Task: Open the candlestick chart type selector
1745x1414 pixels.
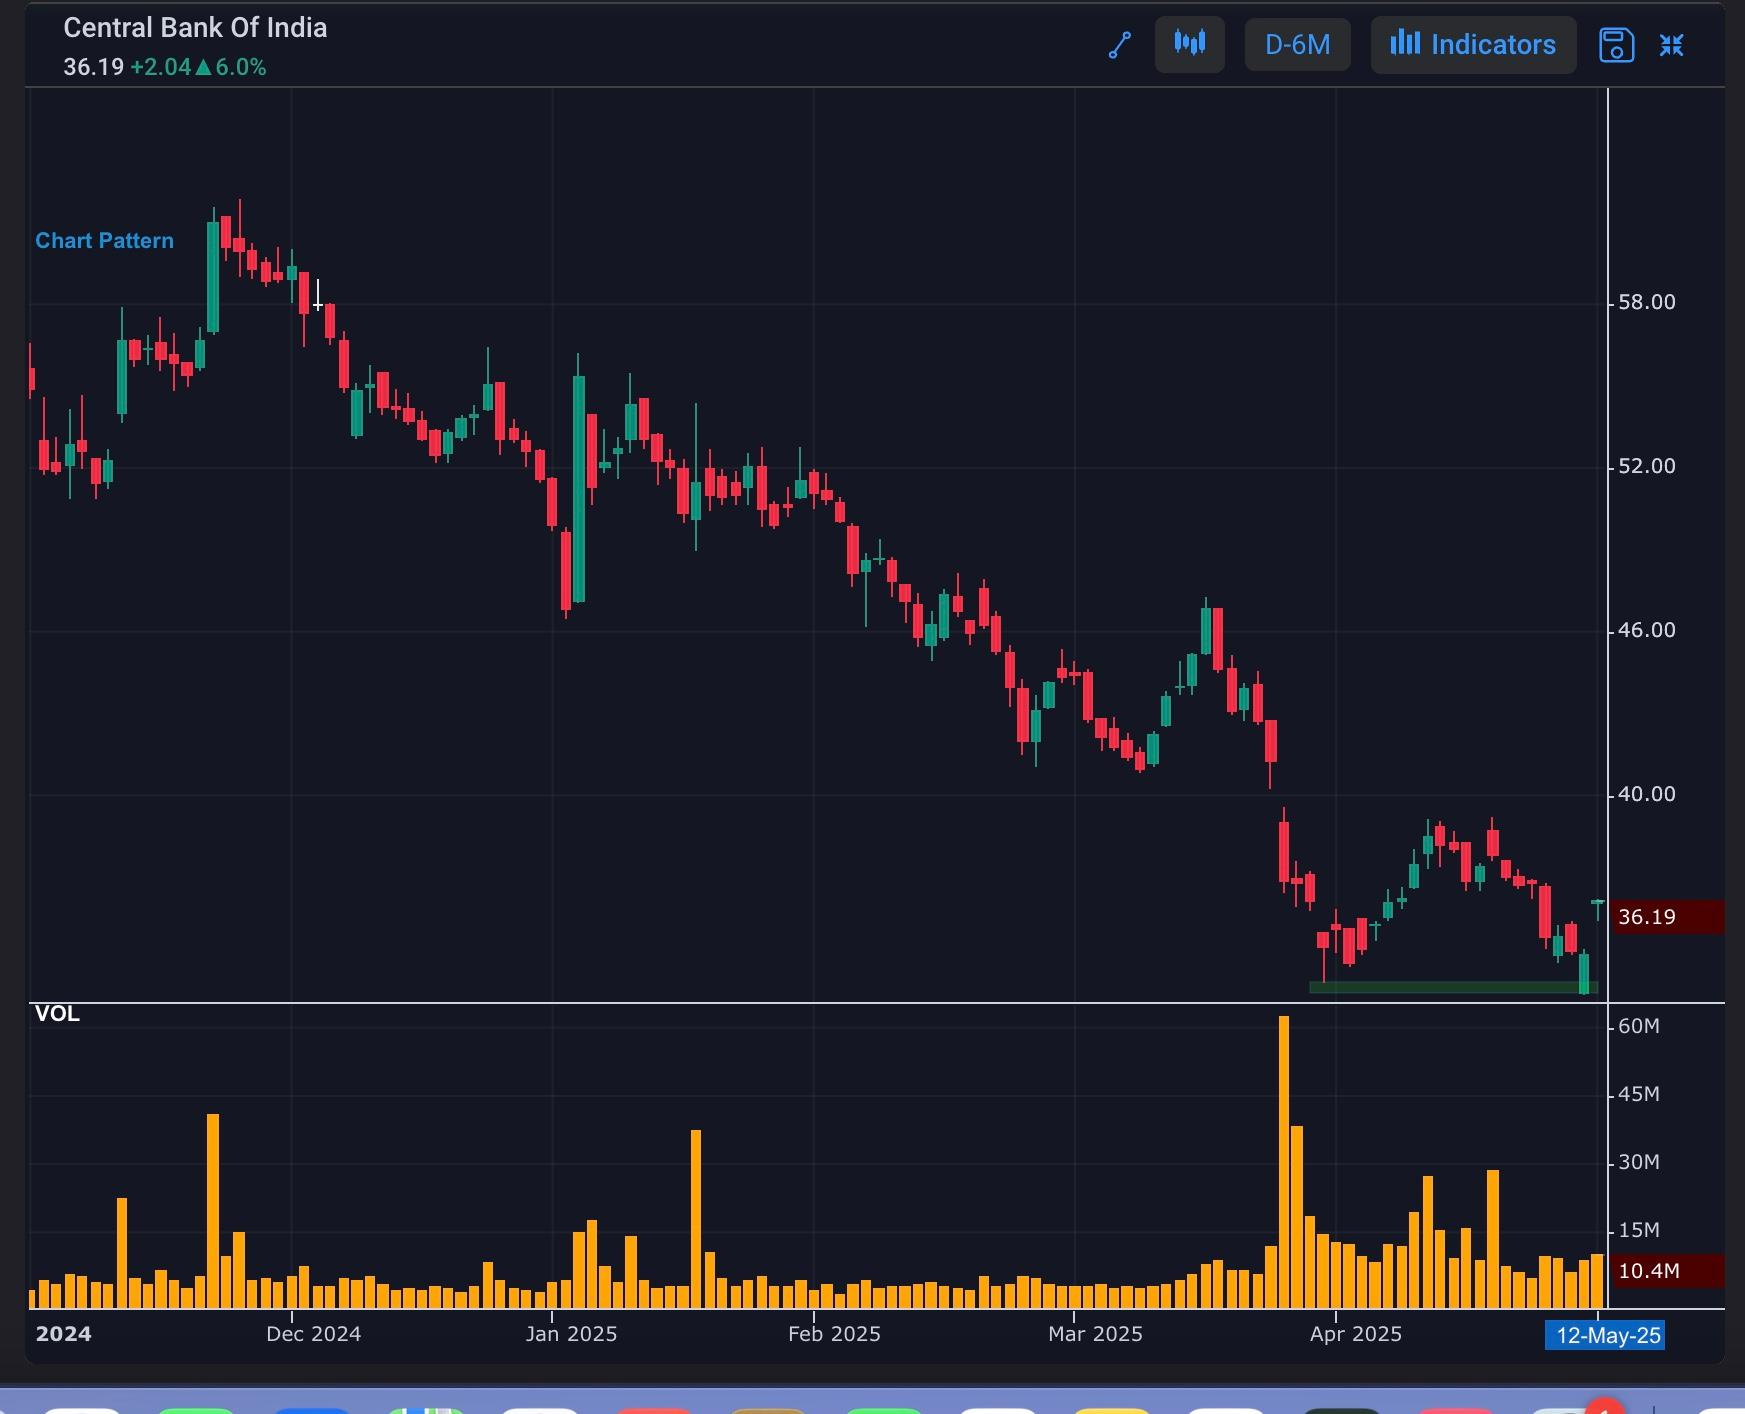Action: 1190,44
